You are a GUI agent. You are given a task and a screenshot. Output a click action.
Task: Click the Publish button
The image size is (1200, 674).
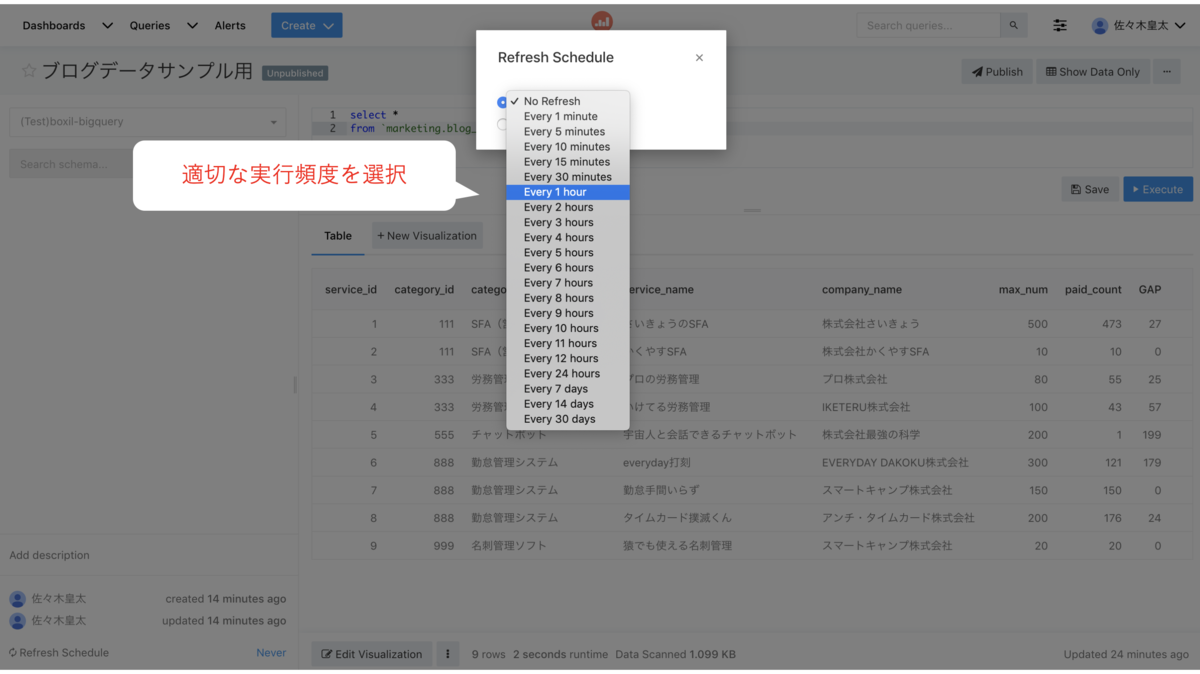pos(996,71)
